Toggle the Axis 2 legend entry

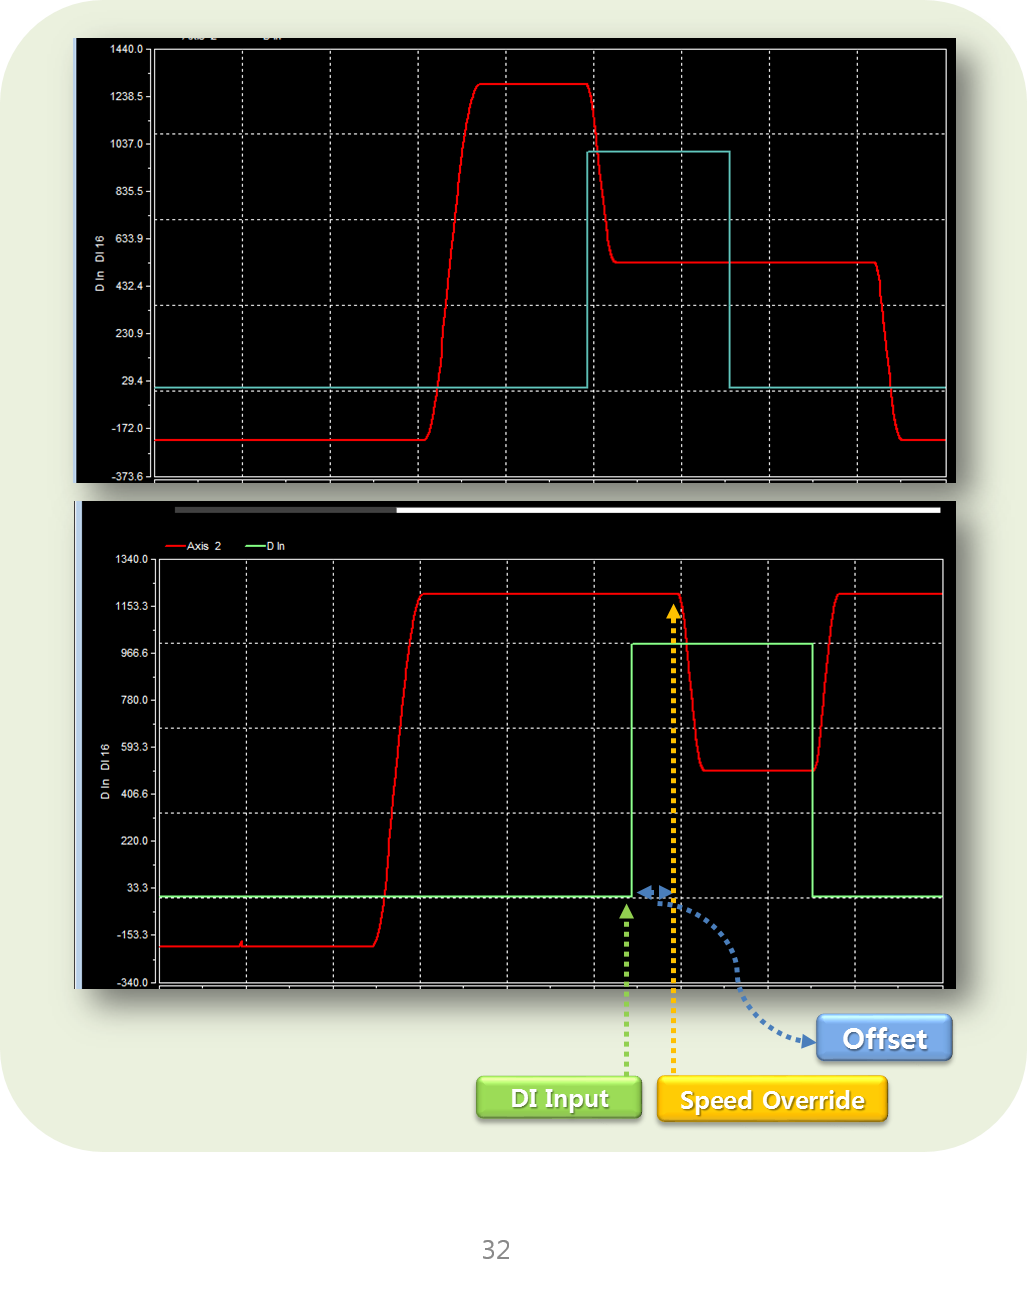point(204,546)
